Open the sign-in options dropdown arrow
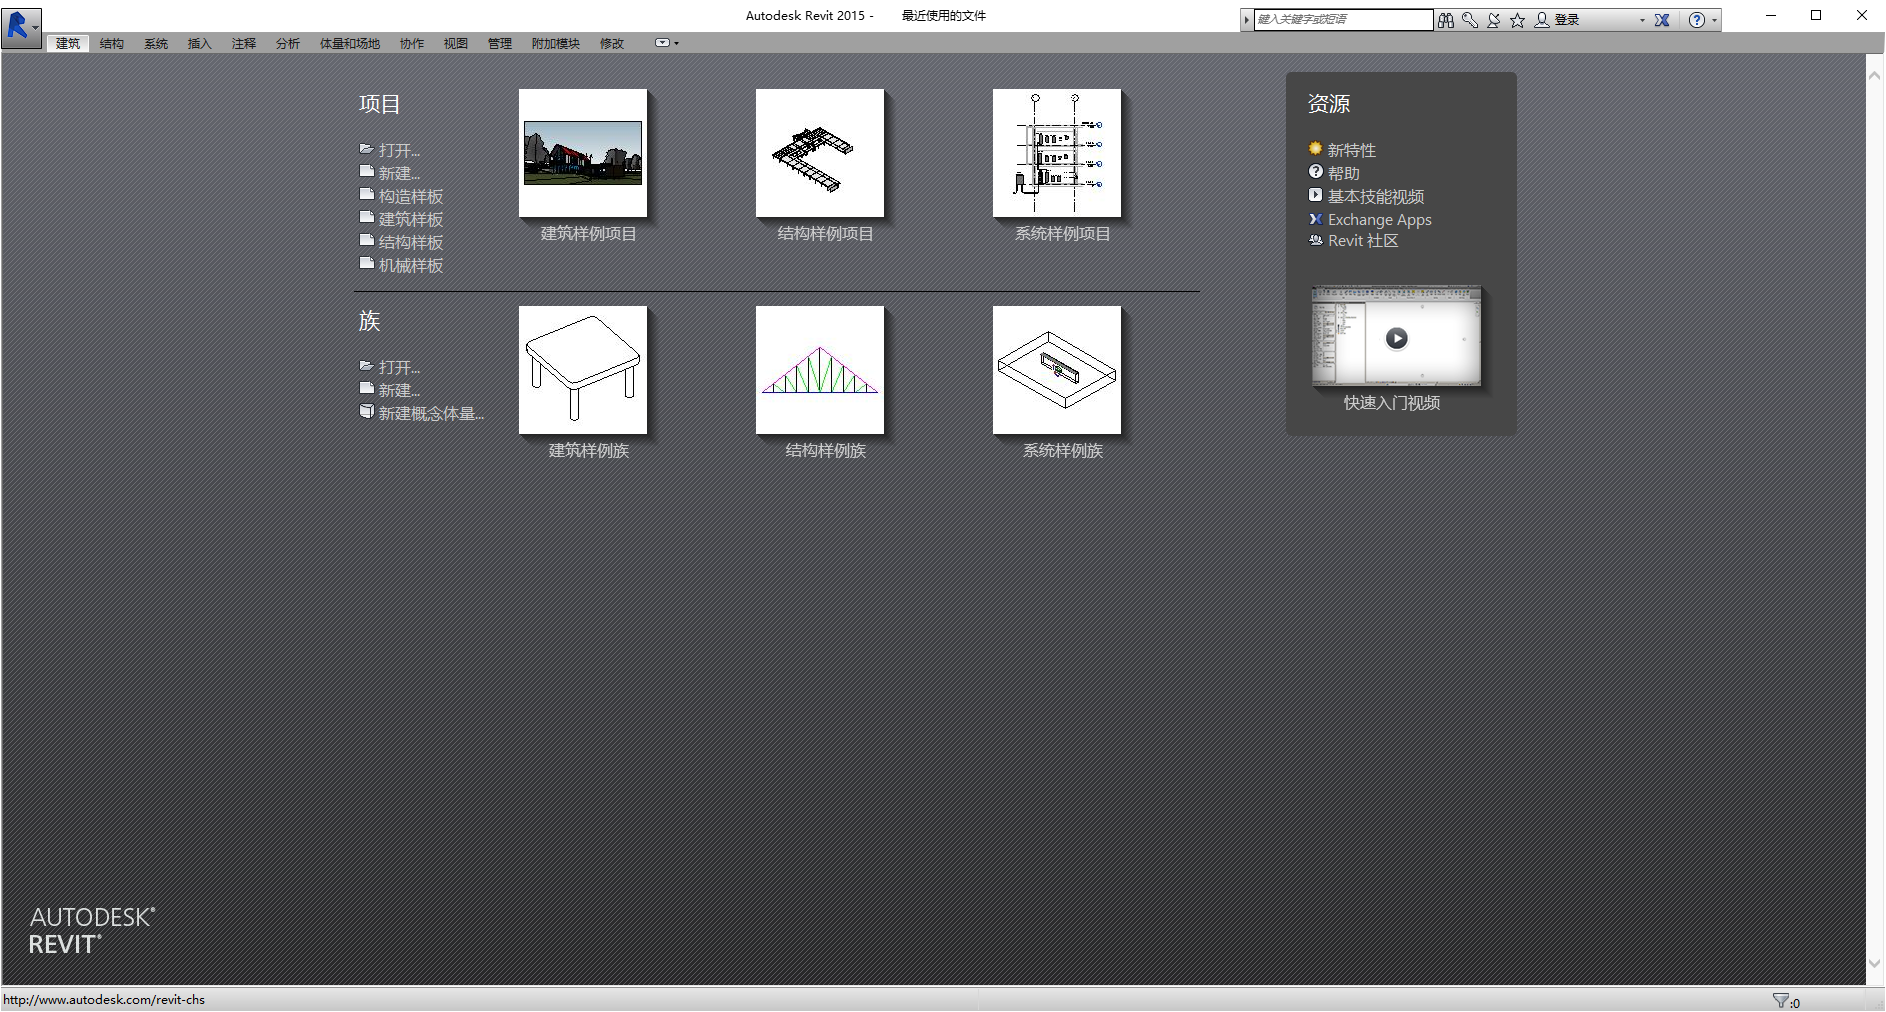 1642,19
